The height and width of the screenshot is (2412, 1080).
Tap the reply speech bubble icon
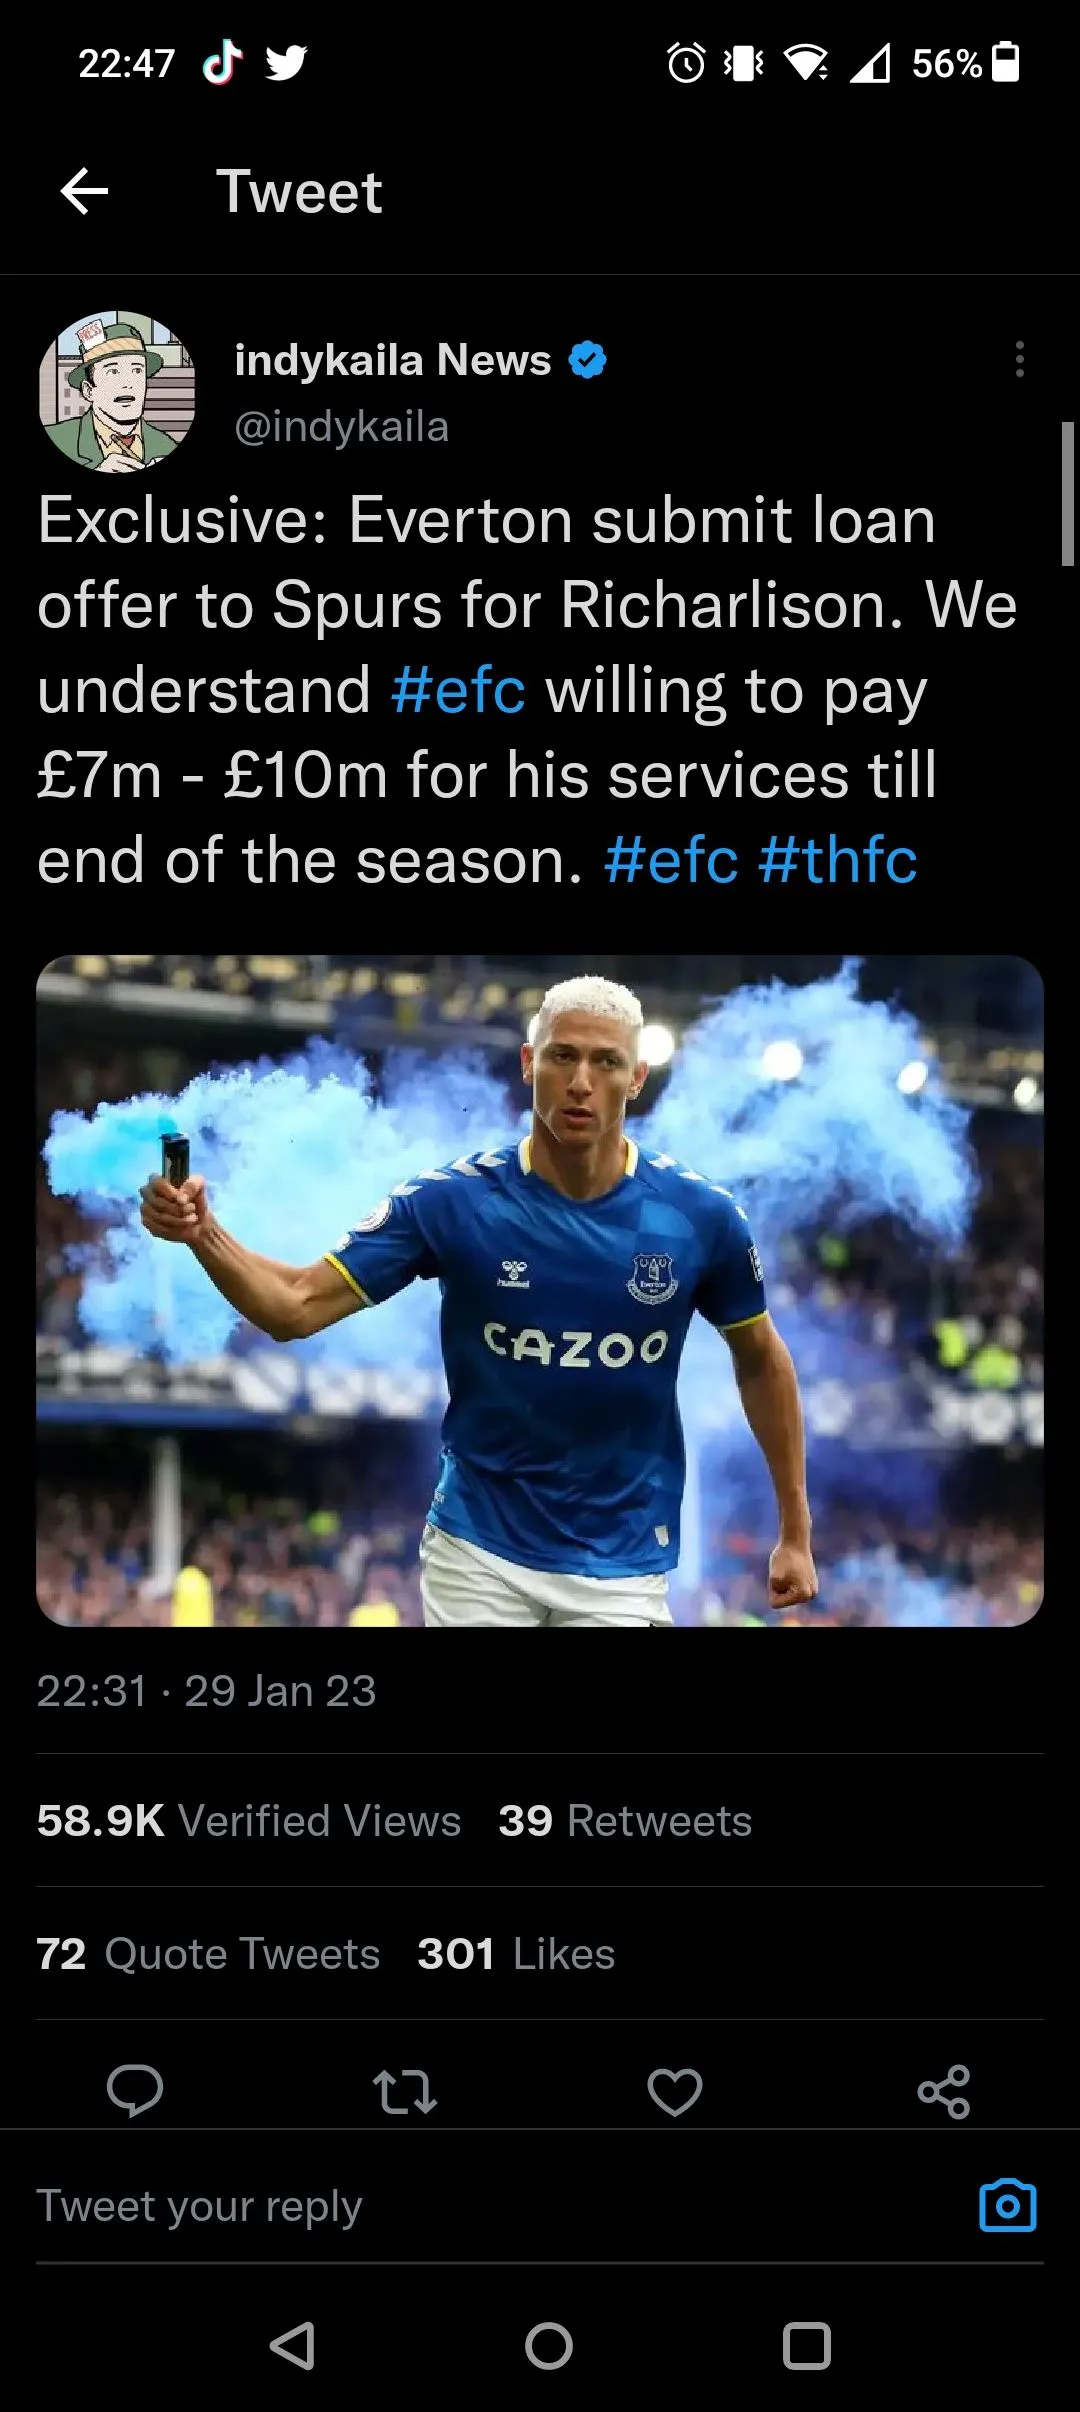135,2089
